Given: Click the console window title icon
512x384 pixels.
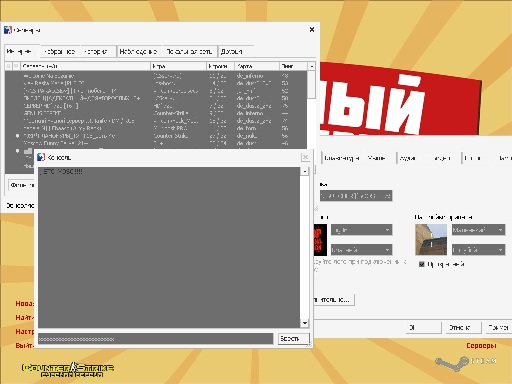Looking at the screenshot, I should [x=41, y=157].
